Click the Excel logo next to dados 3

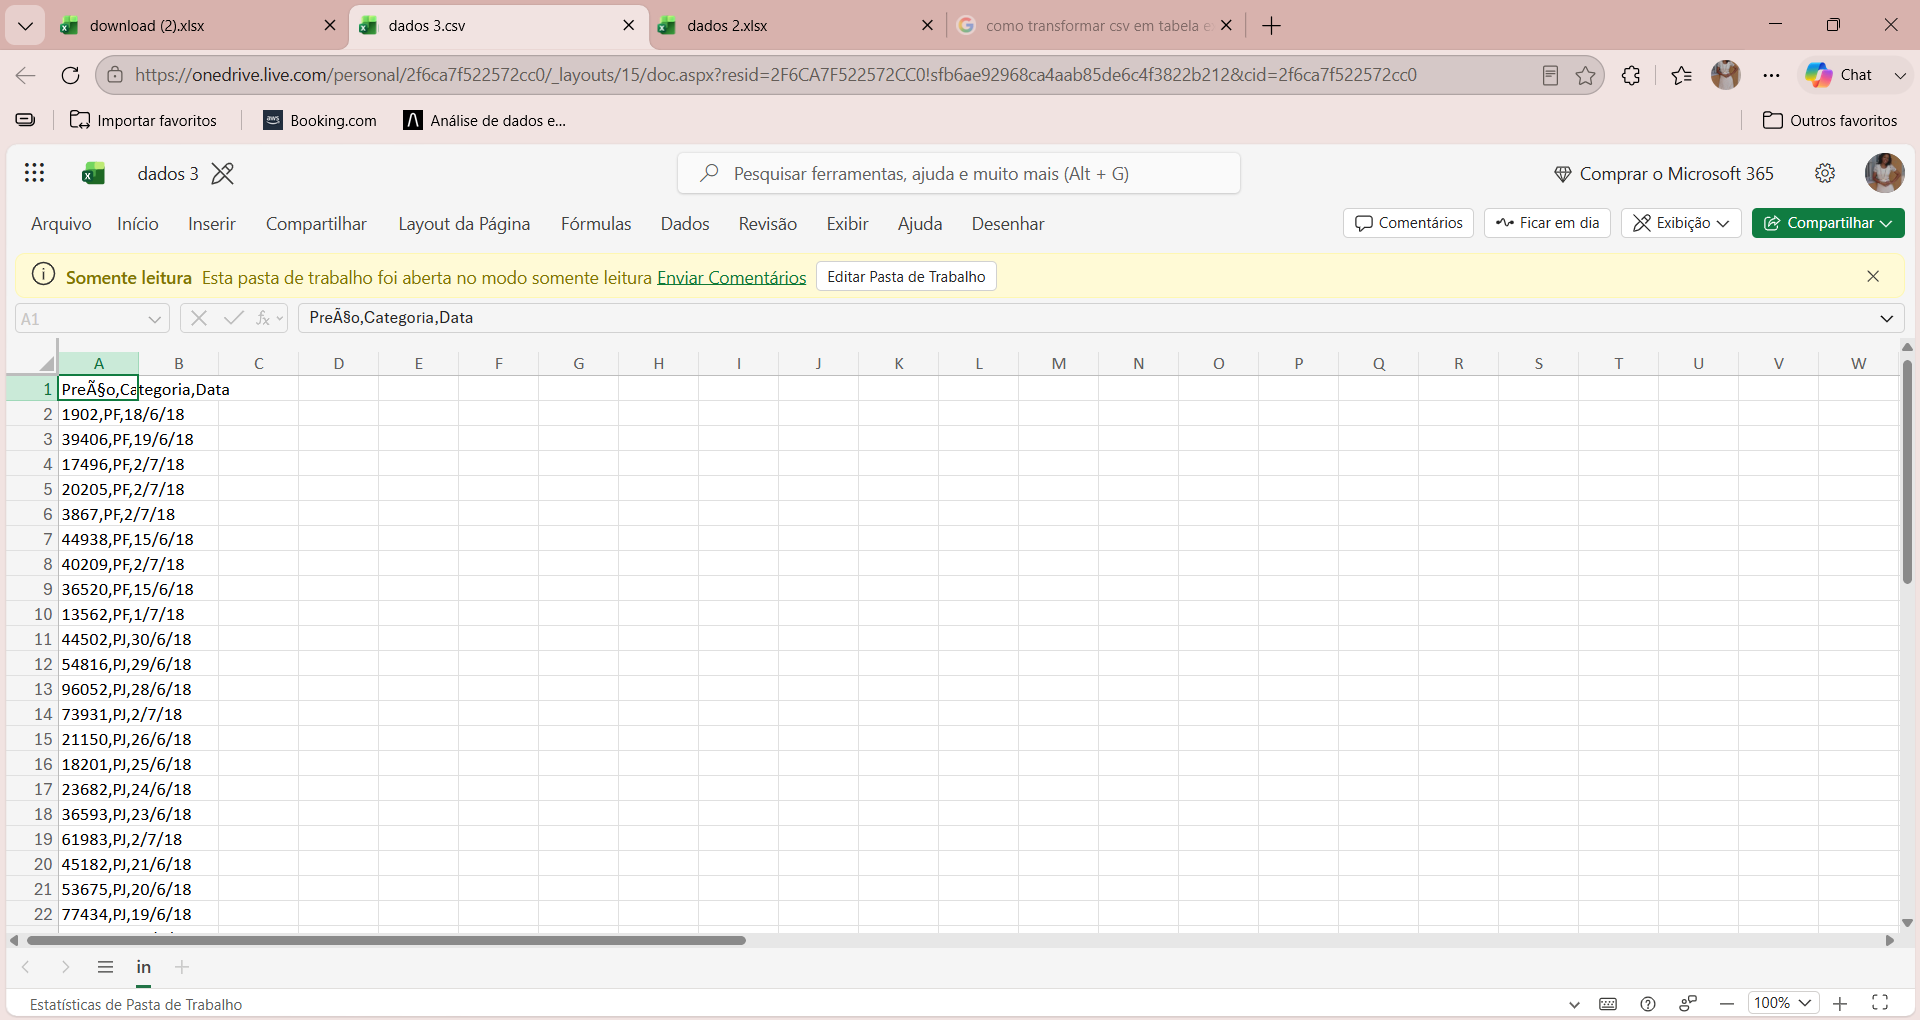[x=94, y=173]
